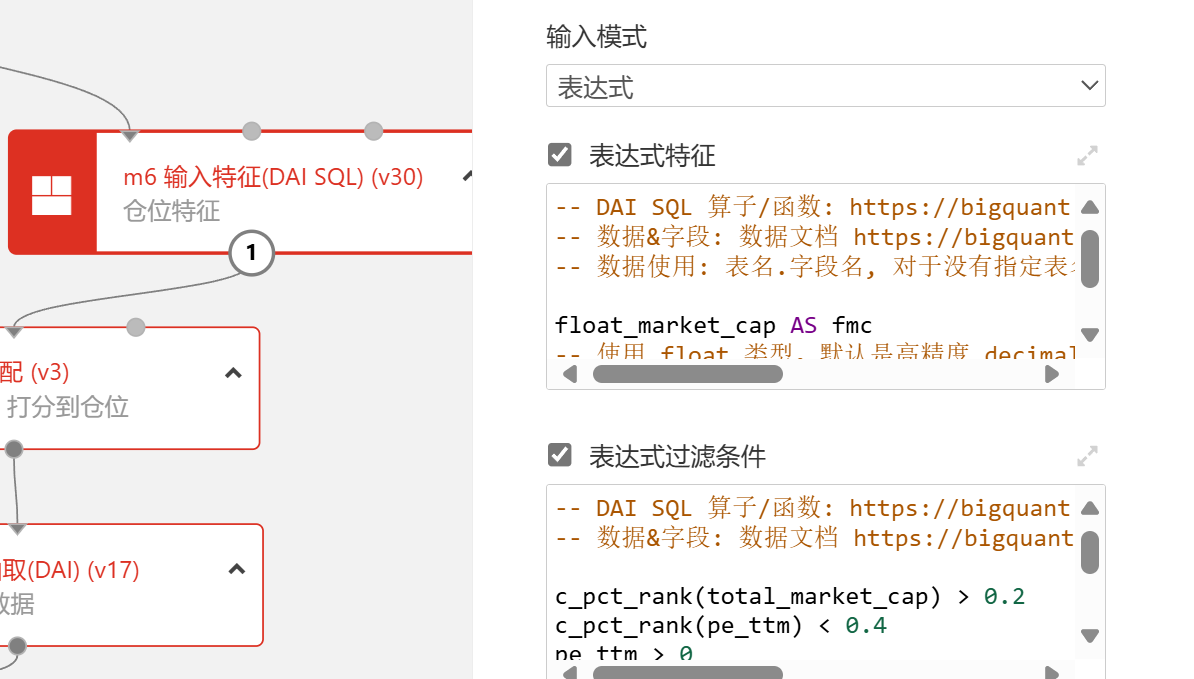Screen dimensions: 1194x679
Task: Select the (DAI) (v17) data module node
Action: [x=131, y=585]
